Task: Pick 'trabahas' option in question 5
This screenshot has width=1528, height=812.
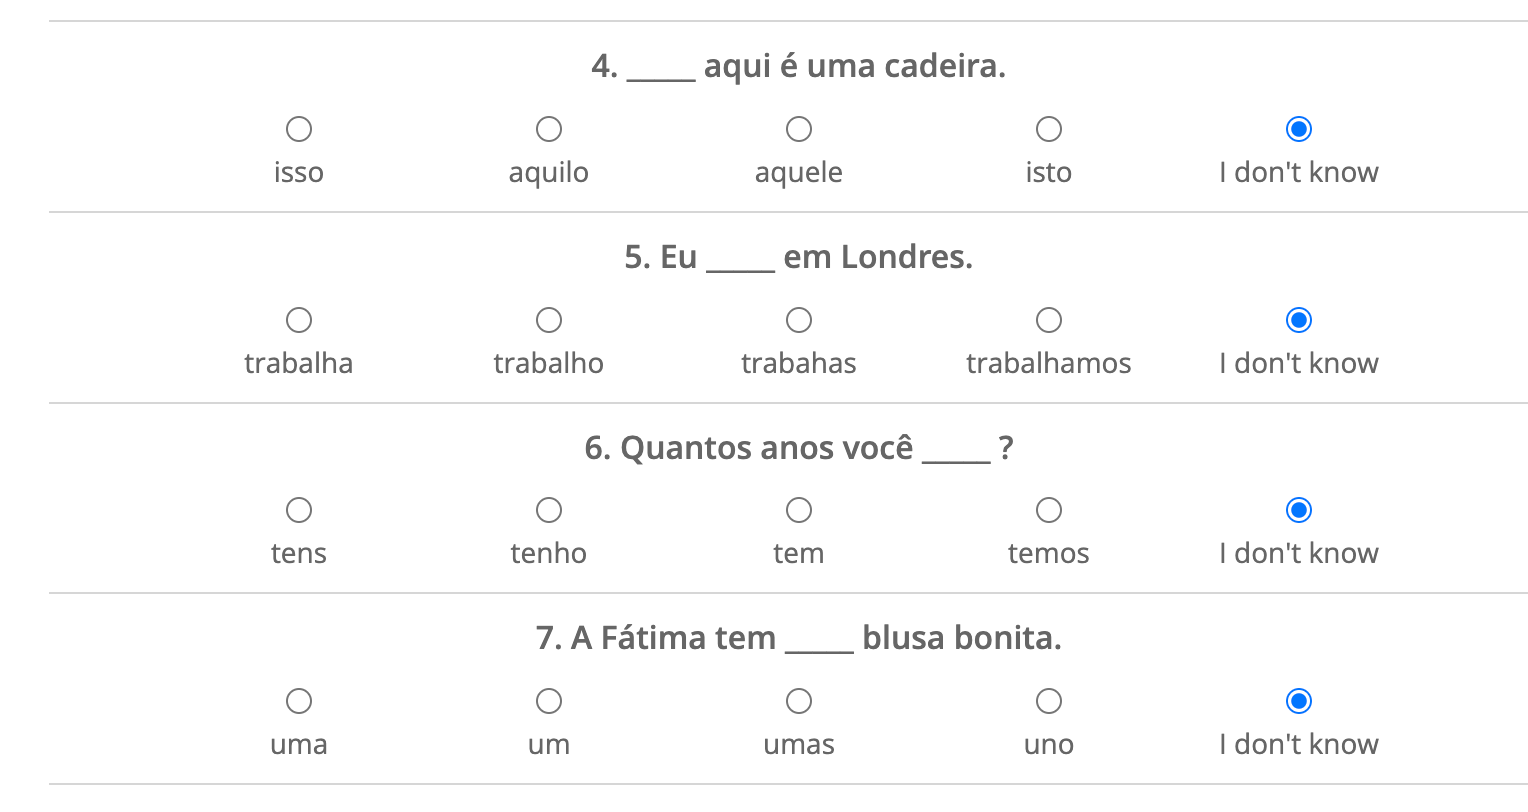Action: click(799, 320)
